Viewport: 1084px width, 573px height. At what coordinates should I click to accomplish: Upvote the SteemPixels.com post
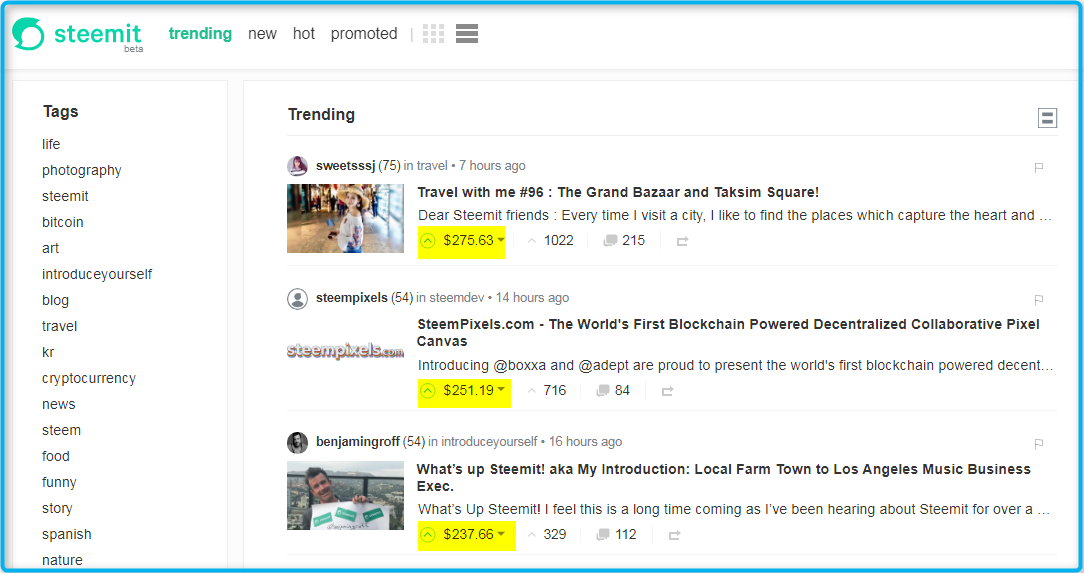tap(428, 391)
